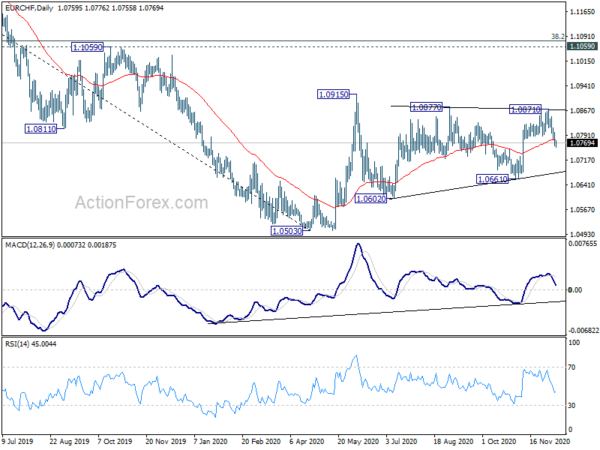Click the MACD -0.006822 axis value
The width and height of the screenshot is (600, 450).
tap(583, 330)
